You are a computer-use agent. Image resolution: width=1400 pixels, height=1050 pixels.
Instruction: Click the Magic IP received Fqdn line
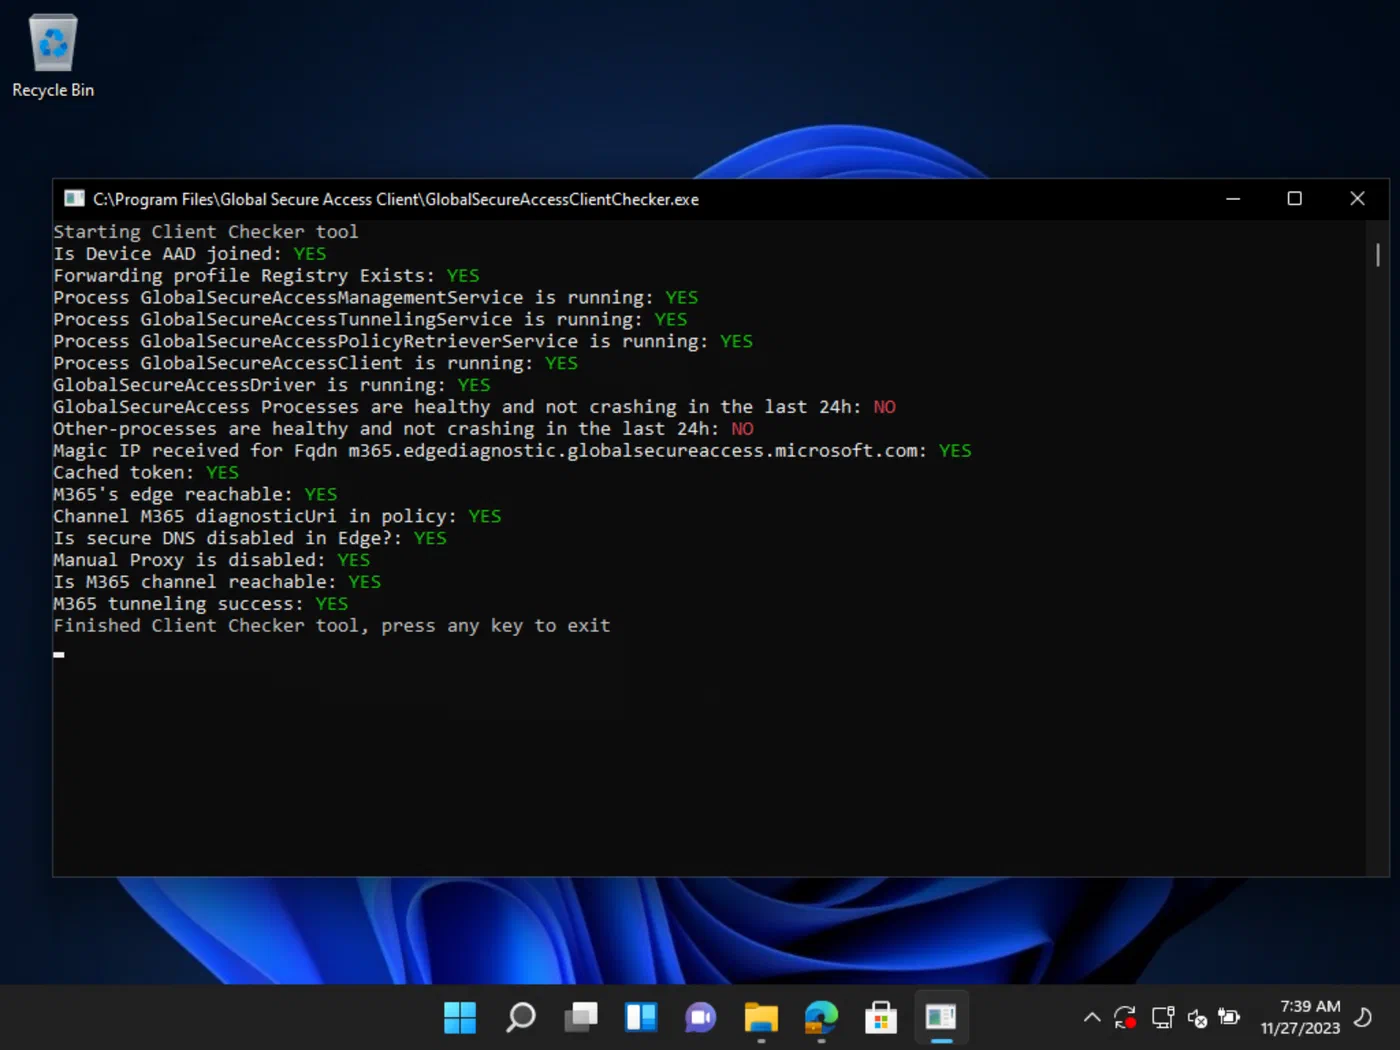tap(512, 451)
